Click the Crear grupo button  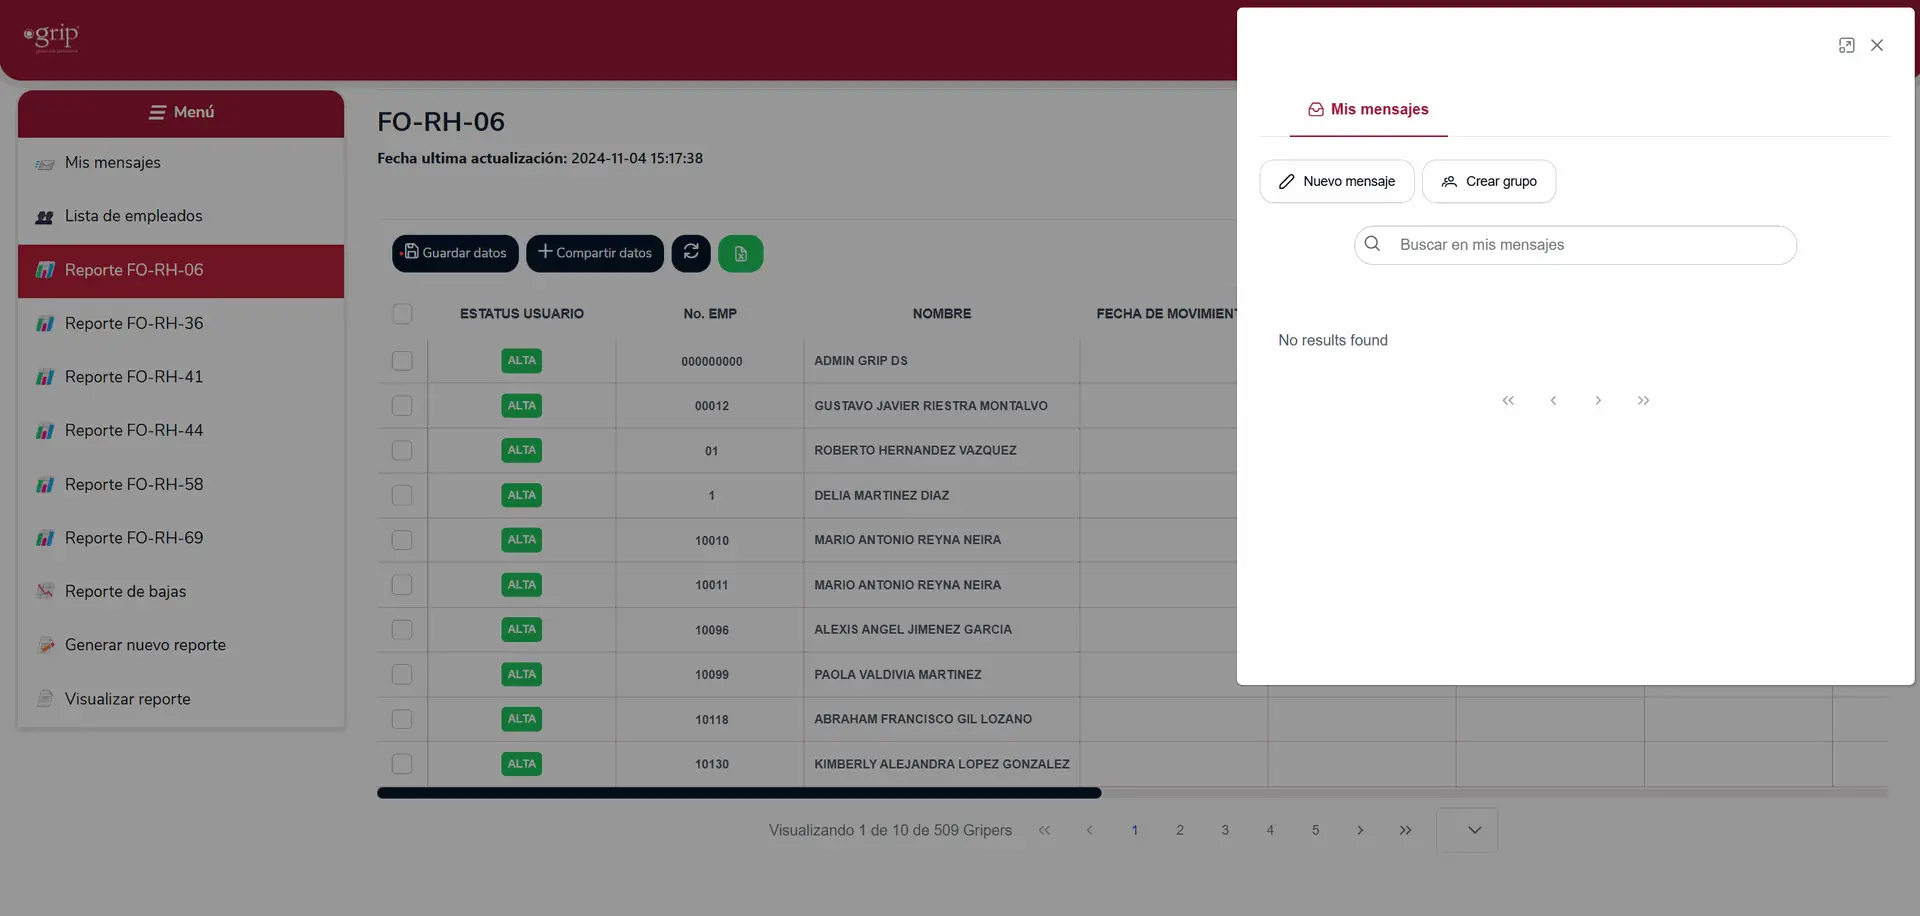[x=1488, y=181]
